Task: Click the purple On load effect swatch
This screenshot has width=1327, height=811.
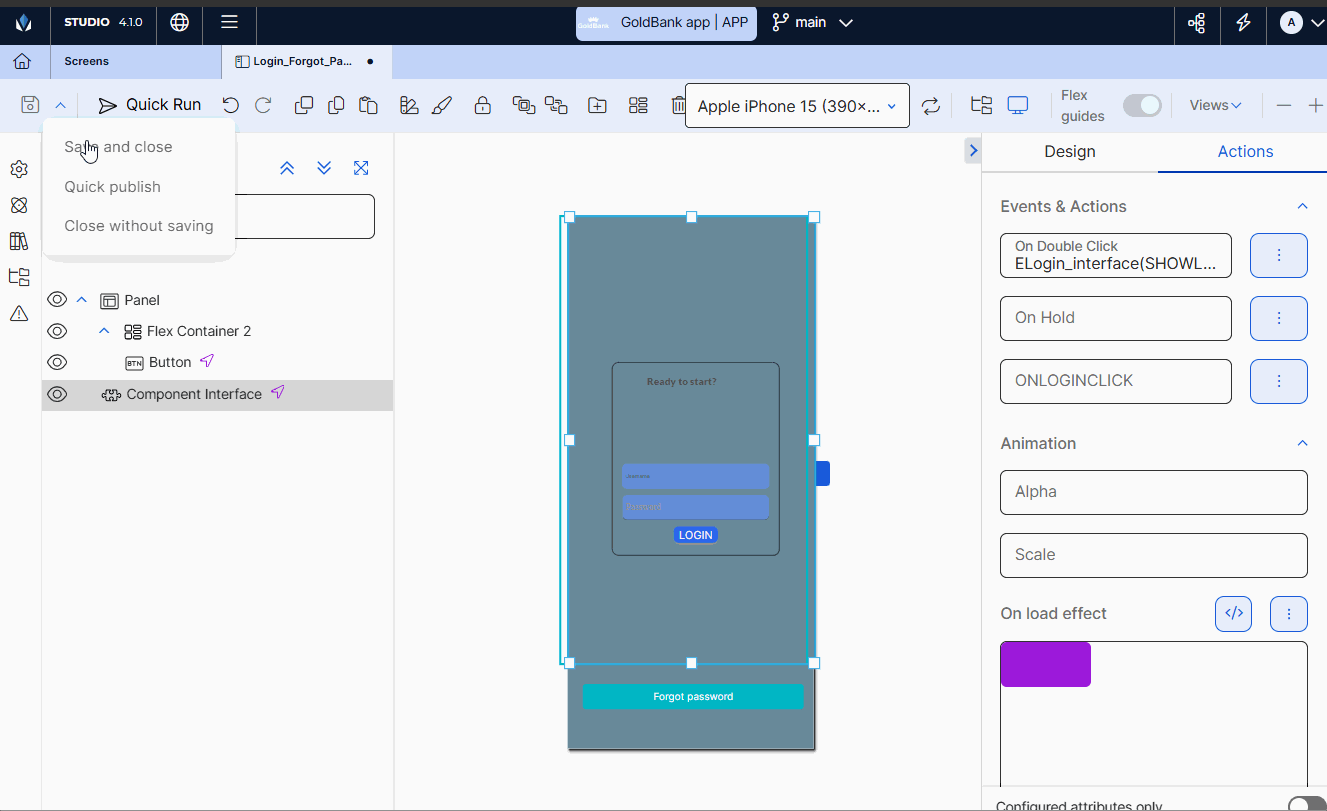Action: pos(1045,664)
